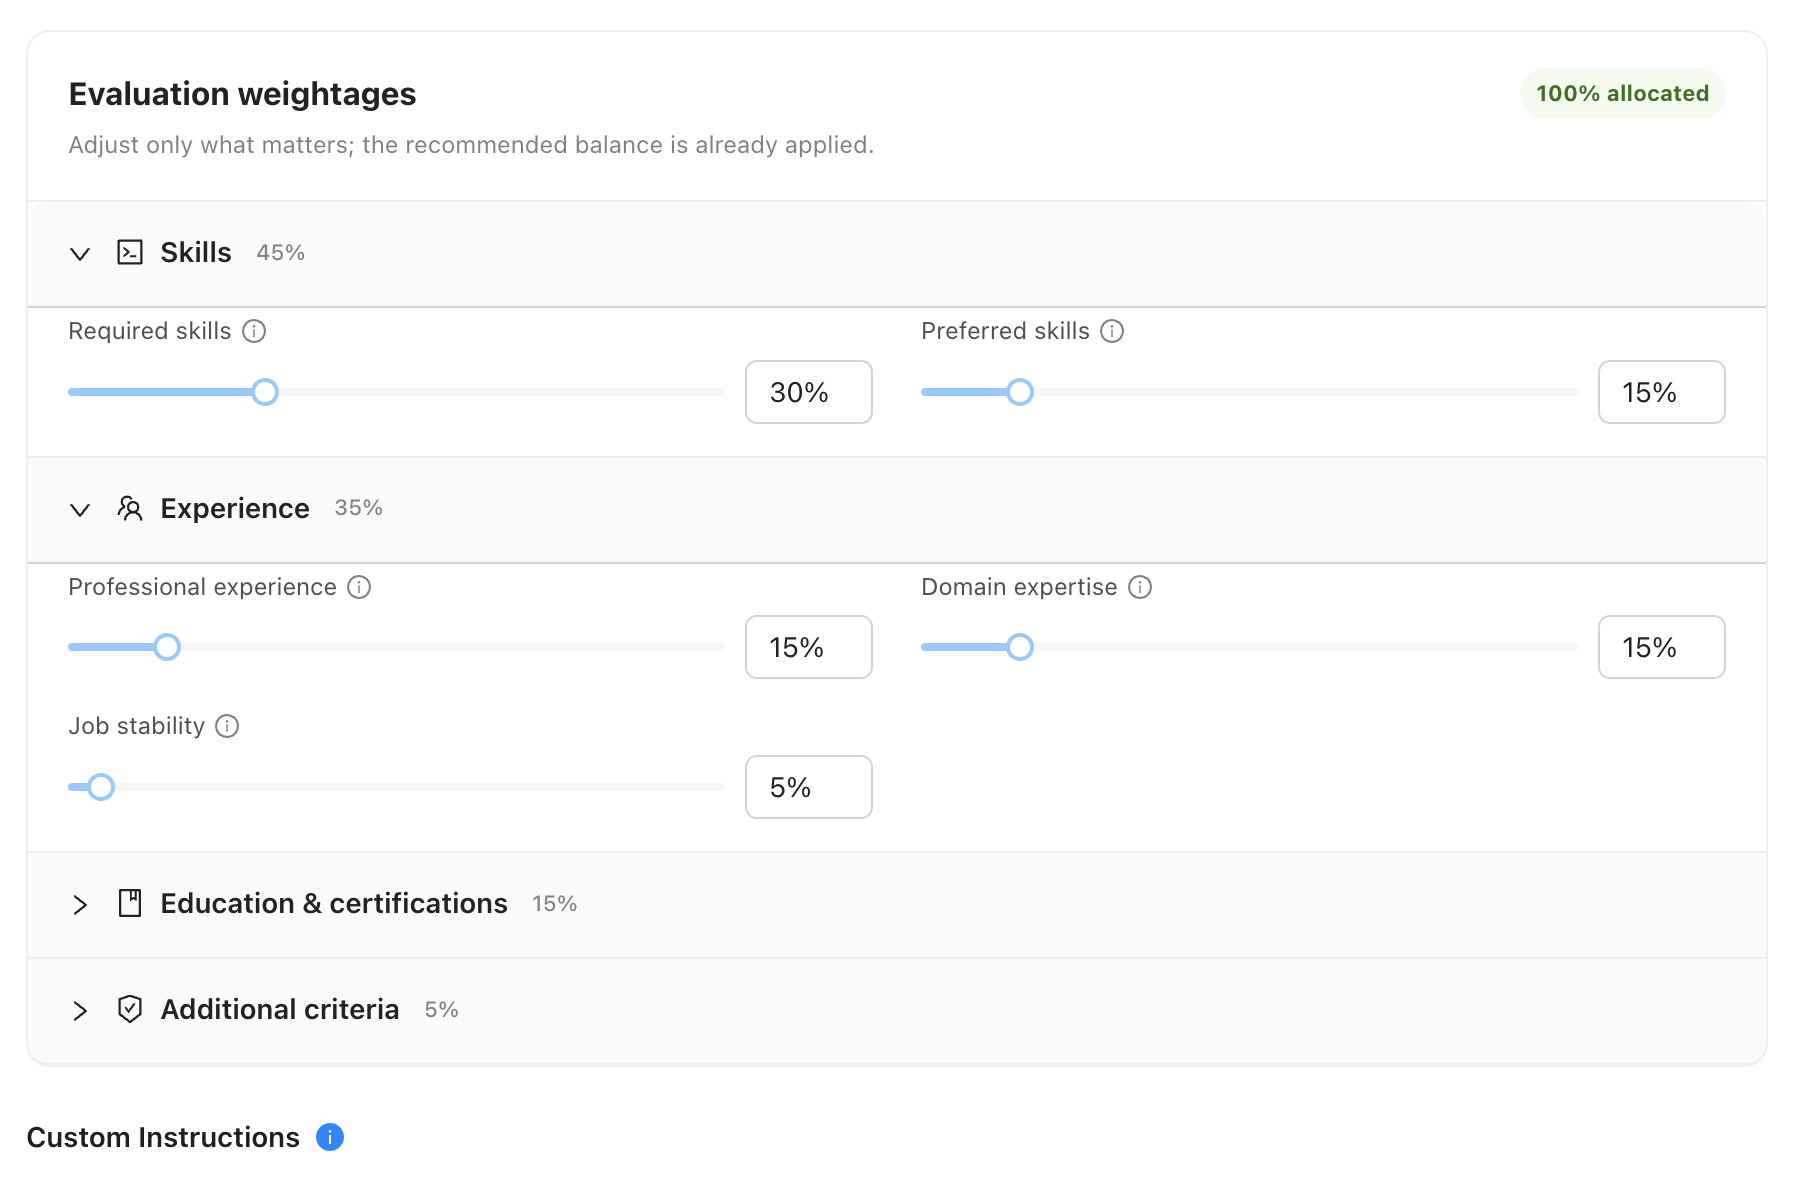Screen dimensions: 1794x1178
Task: Click the Required skills label
Action: click(x=150, y=331)
